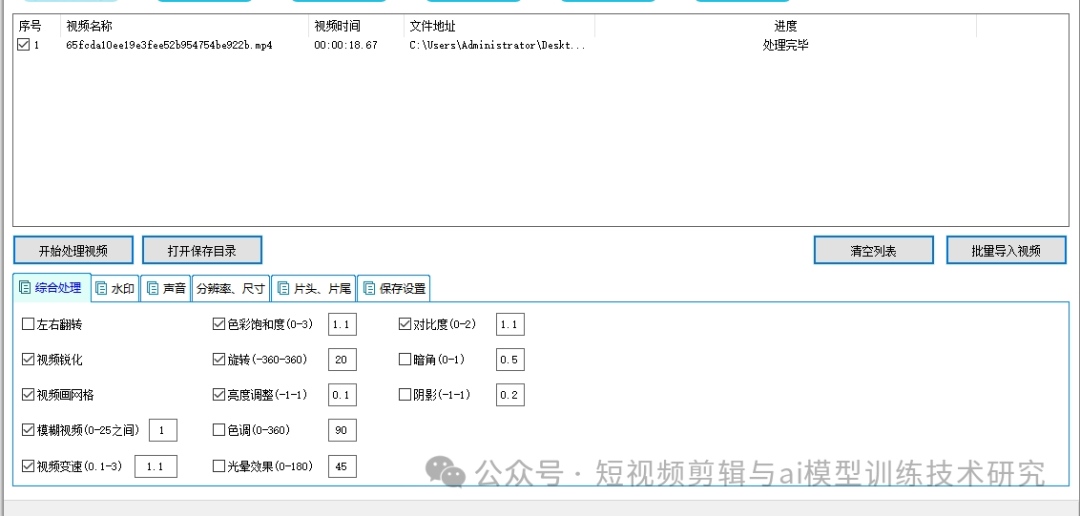The height and width of the screenshot is (516, 1080).
Task: Click the 阴影 field showing 0.2
Action: pos(510,395)
